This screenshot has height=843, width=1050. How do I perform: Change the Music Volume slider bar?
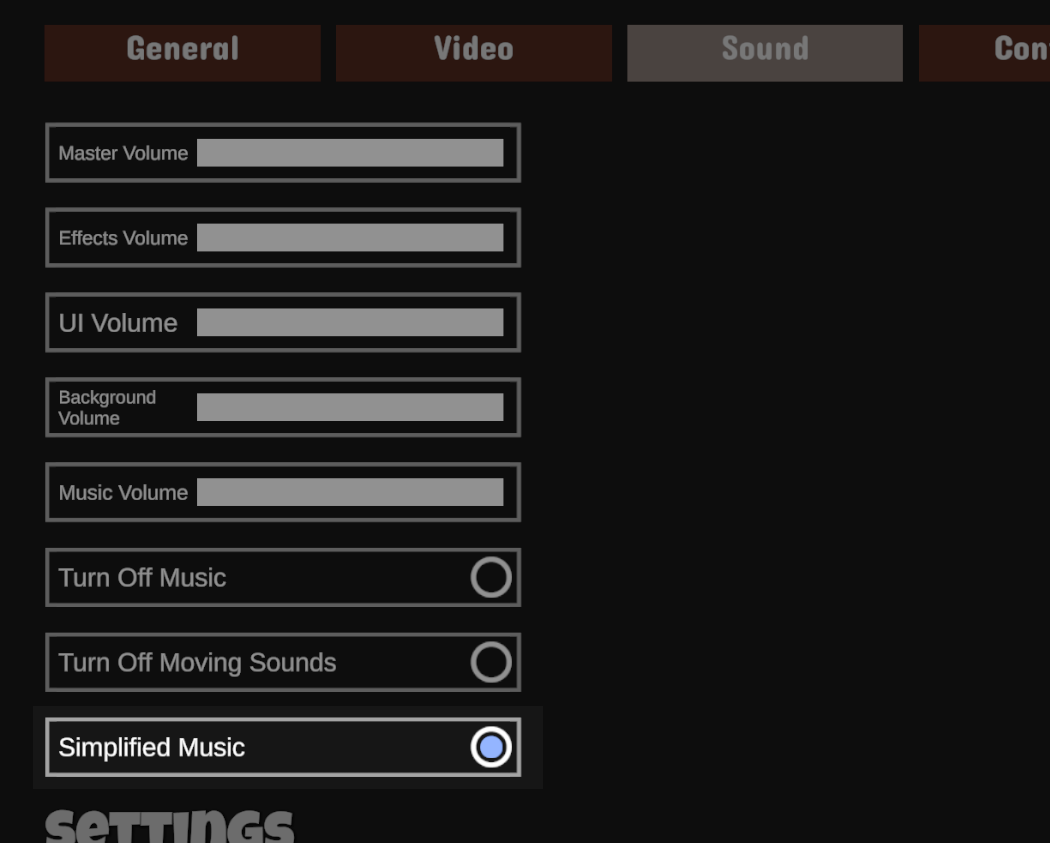coord(350,492)
